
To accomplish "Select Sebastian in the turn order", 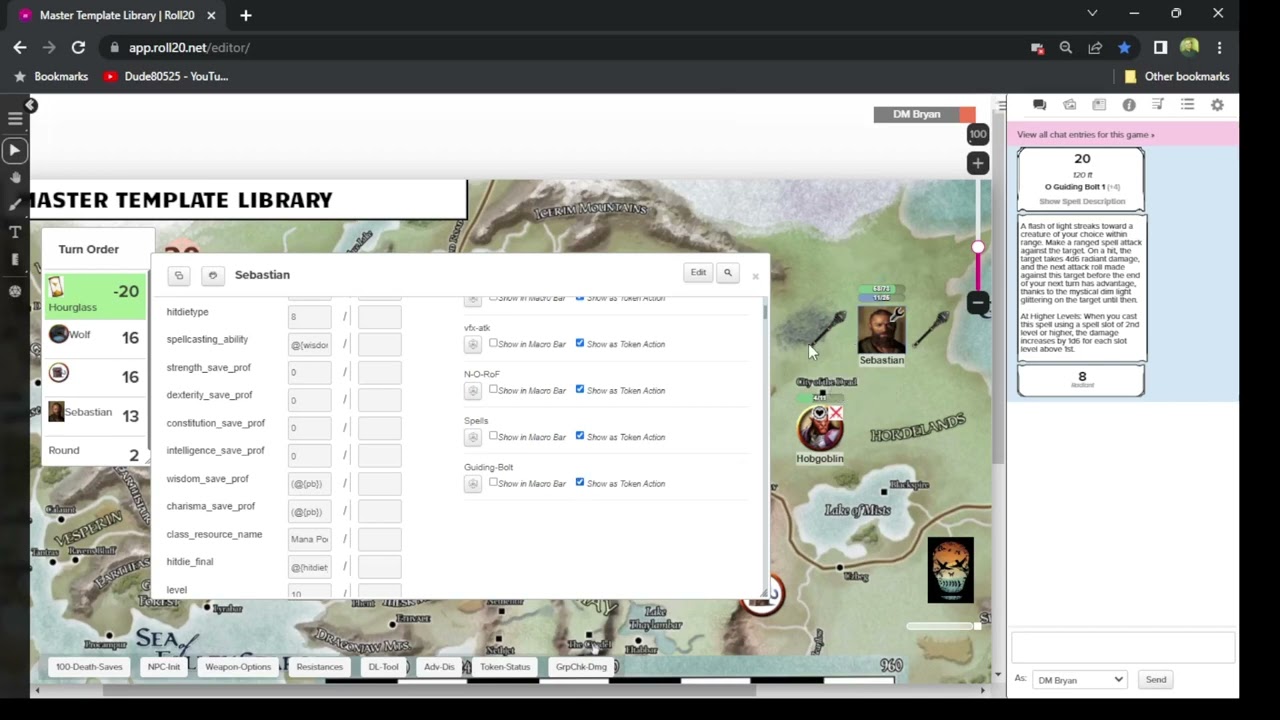I will click(96, 414).
